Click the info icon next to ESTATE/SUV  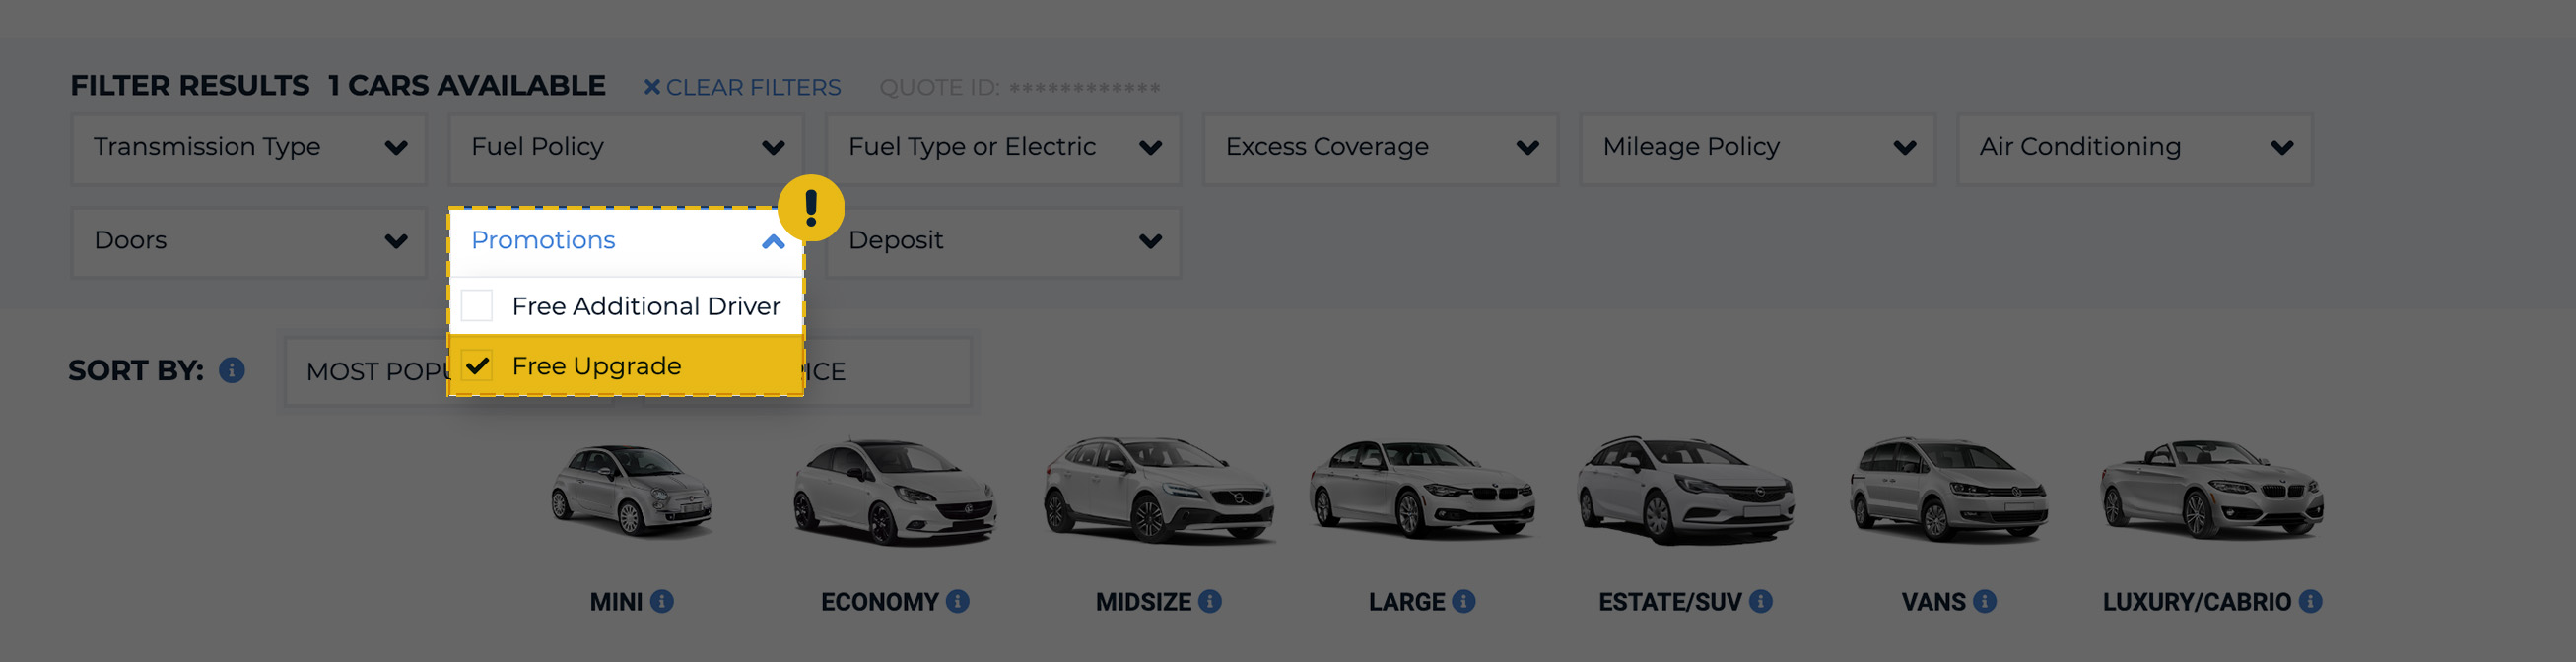click(1761, 601)
